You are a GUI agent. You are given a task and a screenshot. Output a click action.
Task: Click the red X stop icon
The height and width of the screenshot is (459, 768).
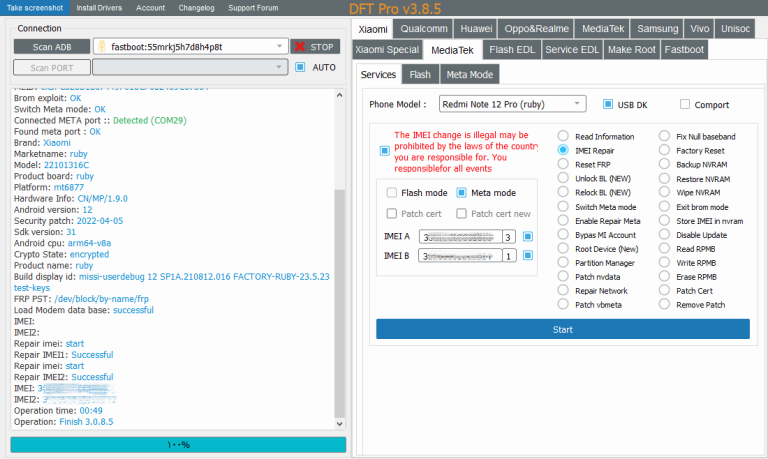(x=300, y=47)
